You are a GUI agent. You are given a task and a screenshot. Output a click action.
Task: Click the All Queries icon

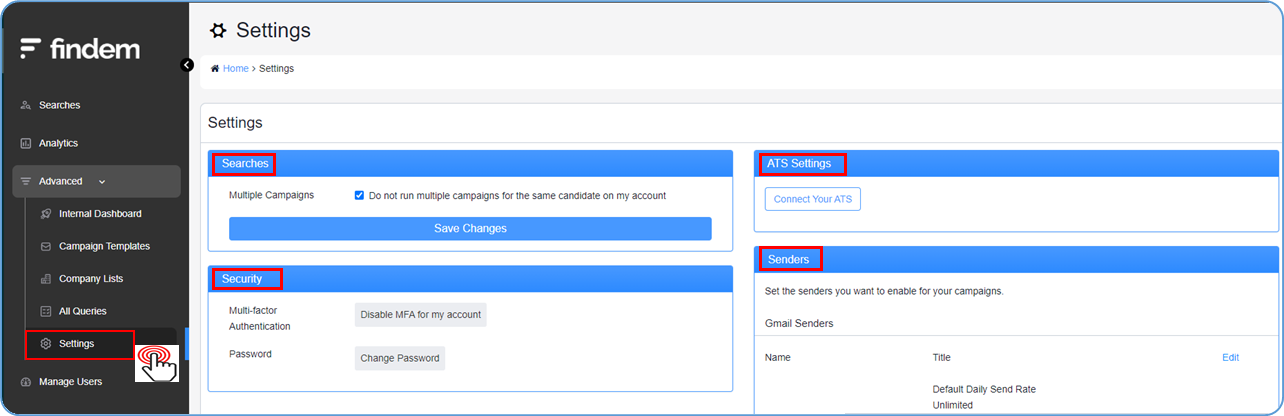click(46, 311)
